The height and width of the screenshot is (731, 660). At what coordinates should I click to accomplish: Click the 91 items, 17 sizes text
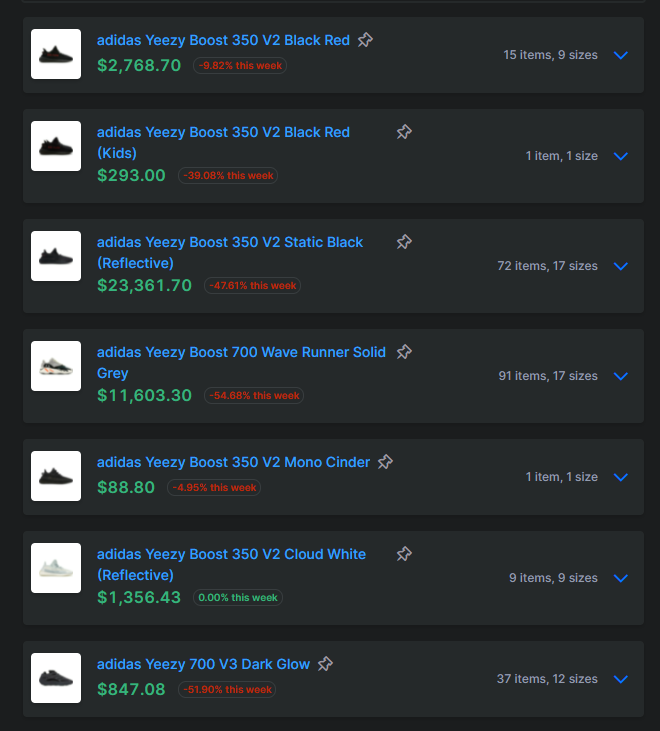click(x=548, y=376)
